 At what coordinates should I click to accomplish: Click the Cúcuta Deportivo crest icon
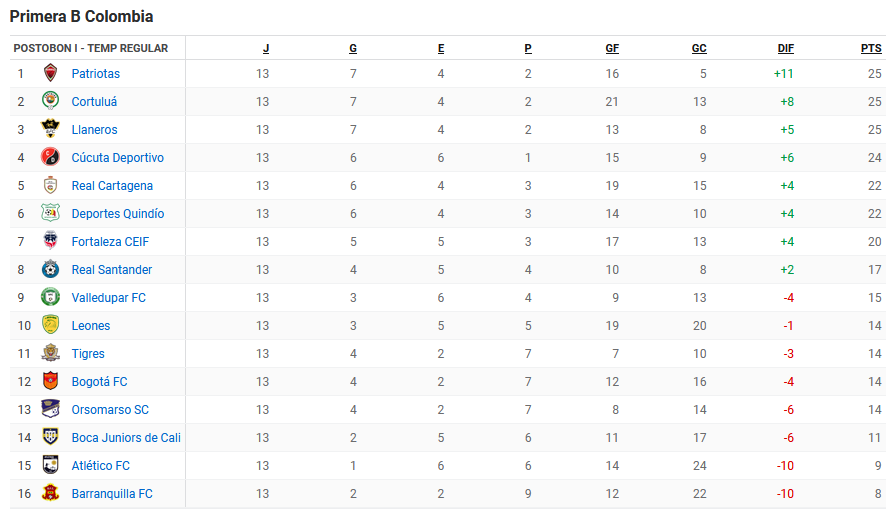click(x=50, y=157)
